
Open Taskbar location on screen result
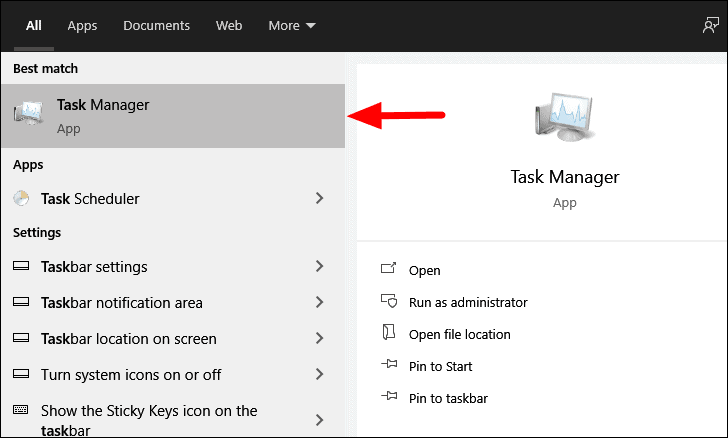[173, 339]
